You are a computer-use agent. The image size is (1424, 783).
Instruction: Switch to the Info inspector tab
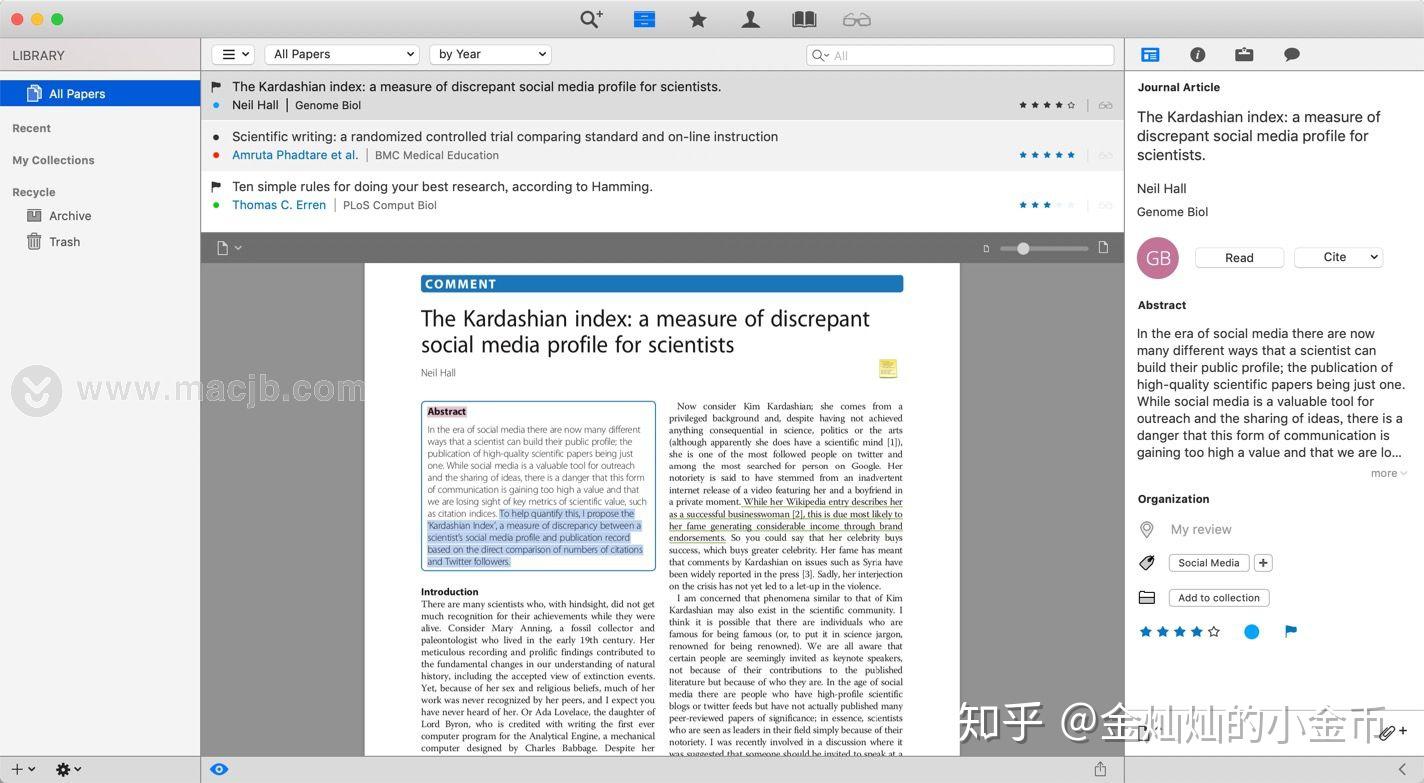pos(1197,54)
